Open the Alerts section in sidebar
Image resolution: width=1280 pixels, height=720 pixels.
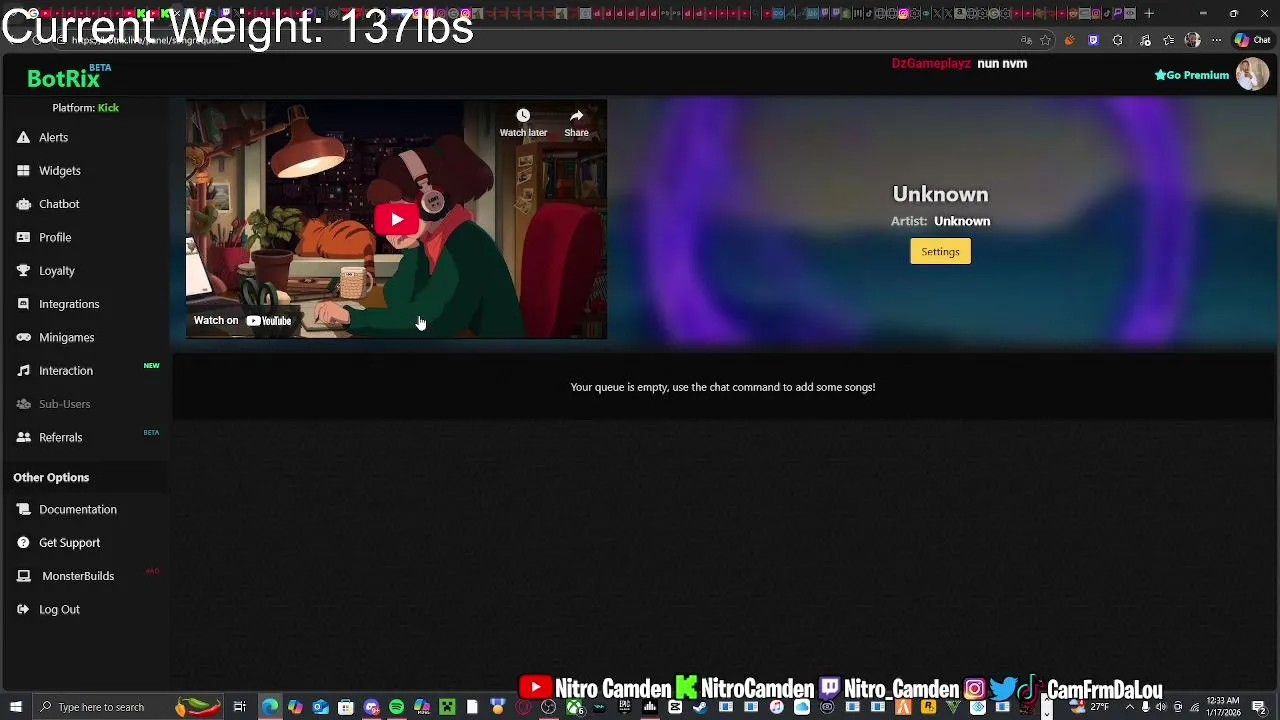coord(53,138)
